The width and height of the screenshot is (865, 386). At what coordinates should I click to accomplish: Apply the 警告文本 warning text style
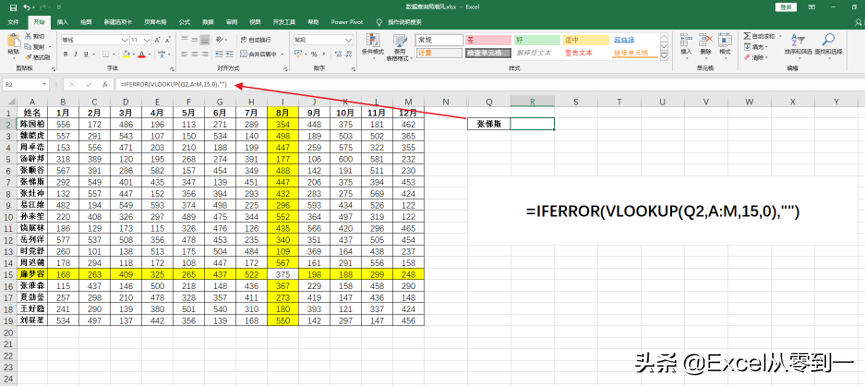tap(586, 53)
